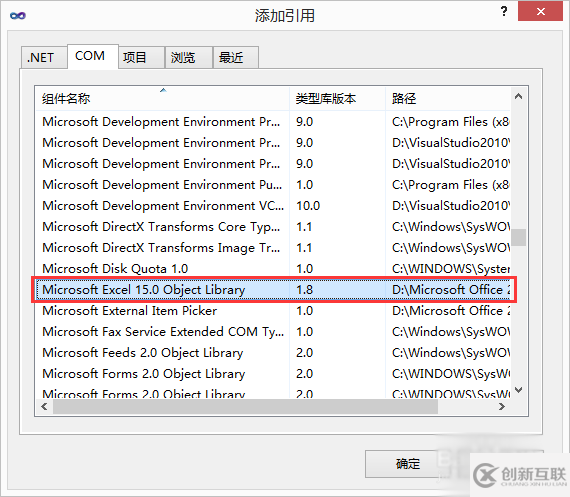Click C:\WINDOWS\Syster path of Disk Quota row
Viewport: 570px width, 497px height.
pyautogui.click(x=451, y=269)
